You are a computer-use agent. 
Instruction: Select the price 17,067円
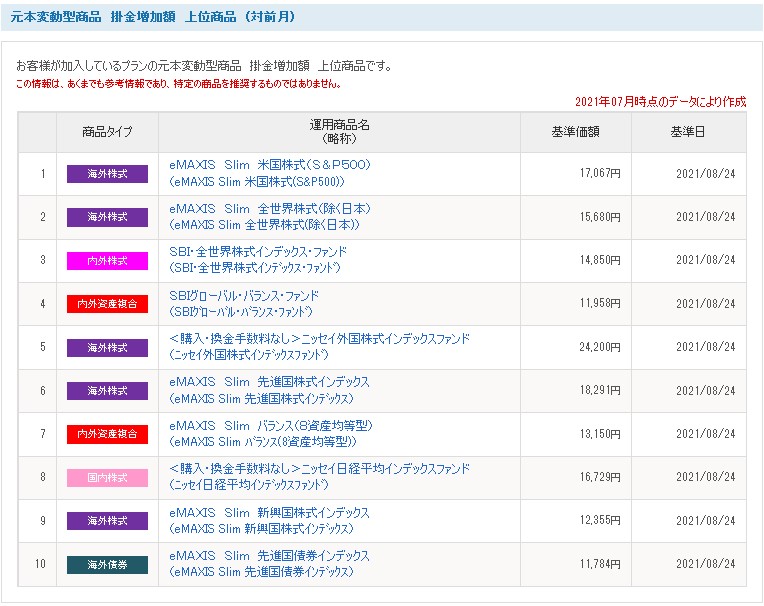point(600,173)
